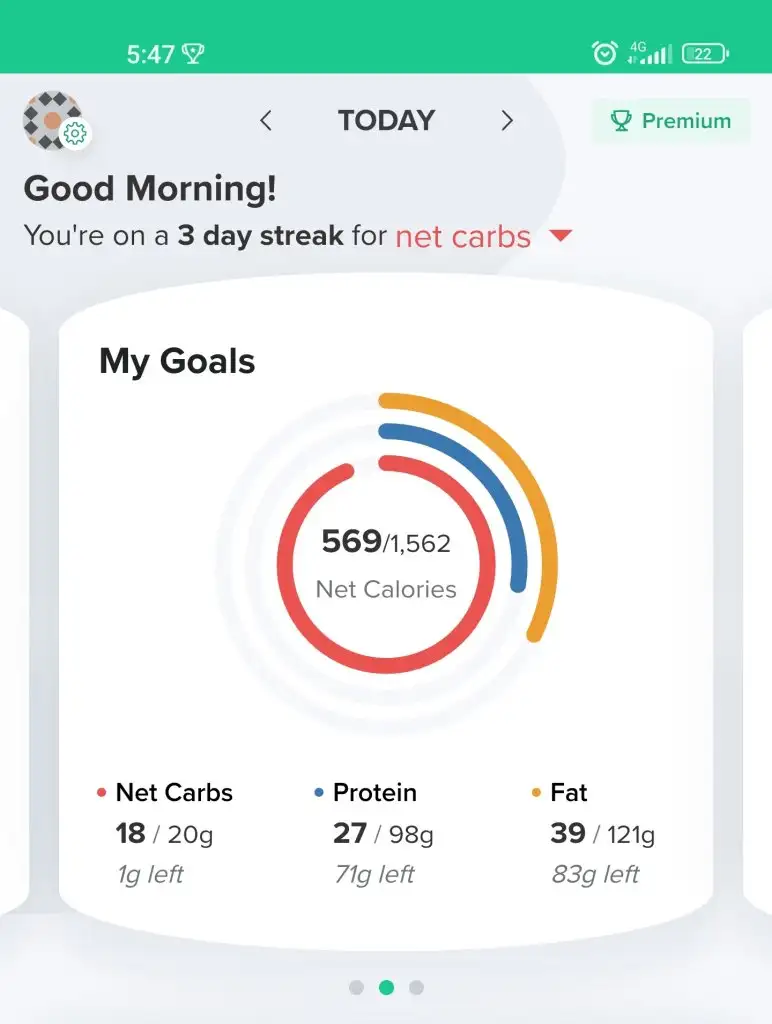
Task: Select the net carbs streak text
Action: coord(463,236)
